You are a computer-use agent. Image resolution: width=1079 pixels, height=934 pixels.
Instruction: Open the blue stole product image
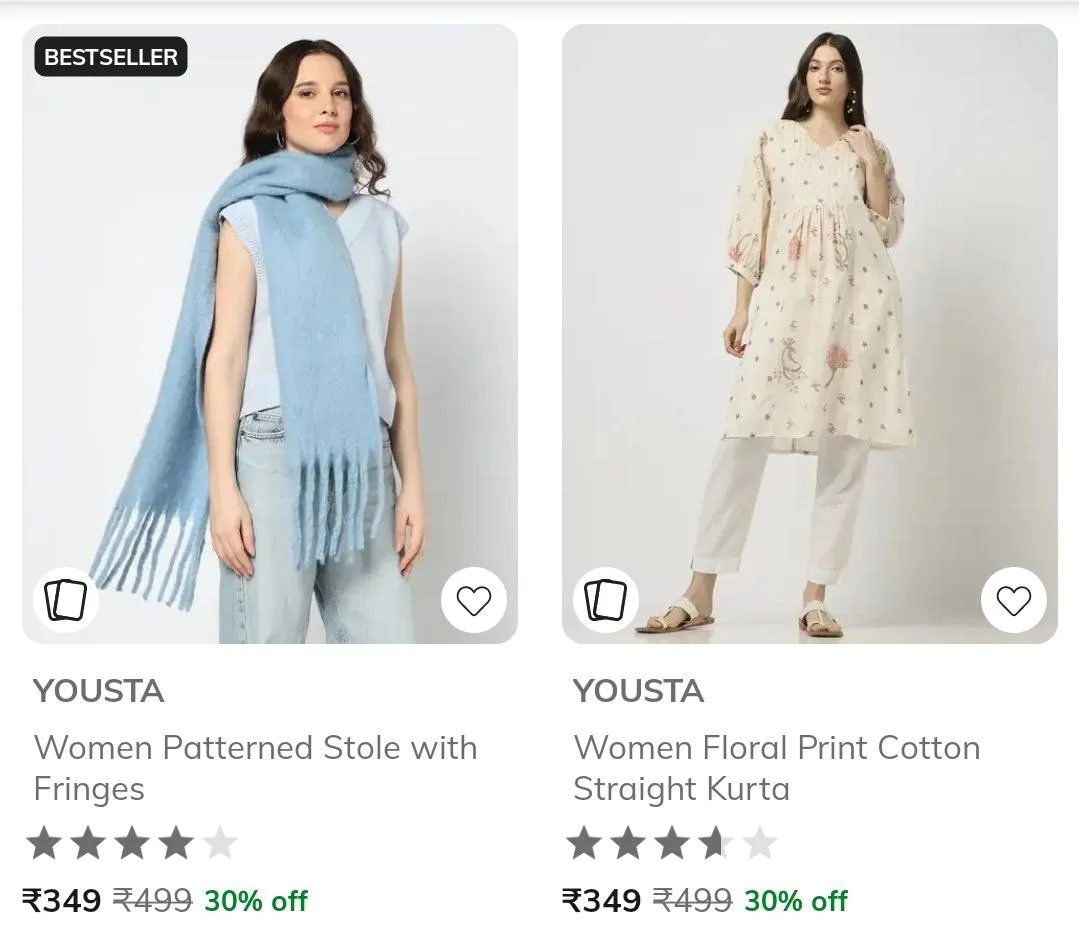[x=270, y=334]
